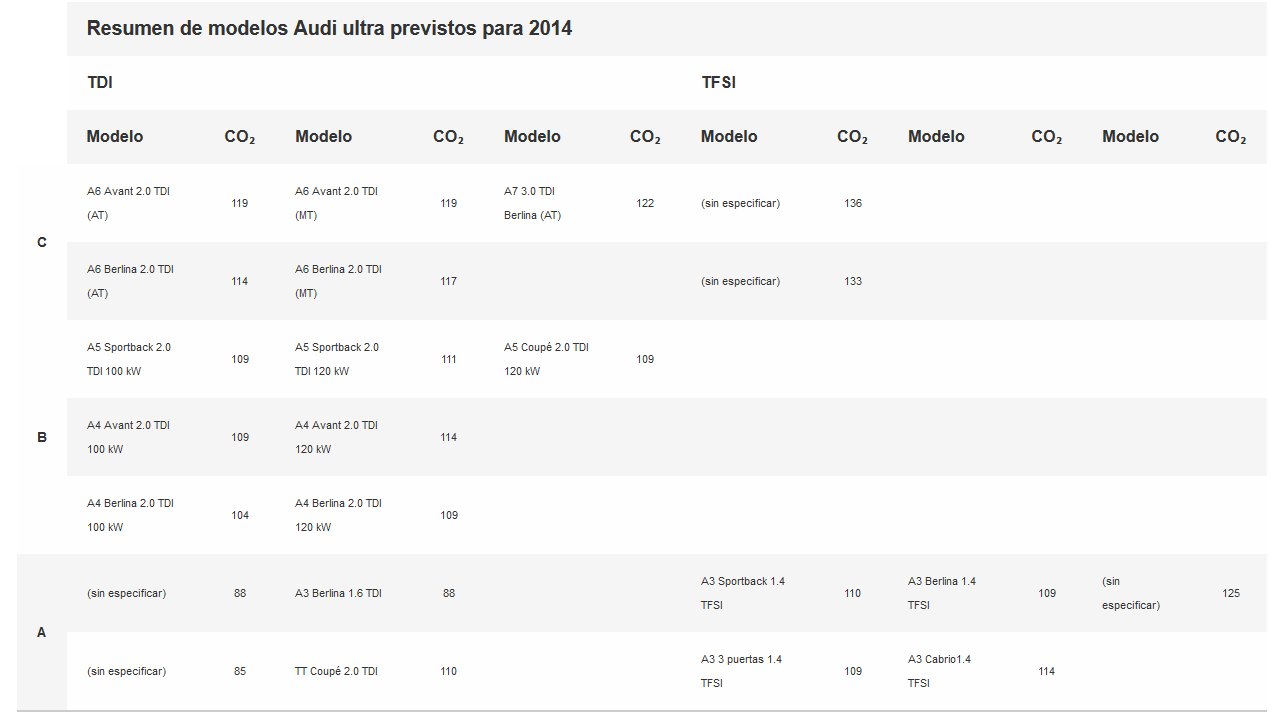Select the TT Coupé 2.0 TDI cell
Viewport: 1277px width, 716px height.
pyautogui.click(x=336, y=671)
